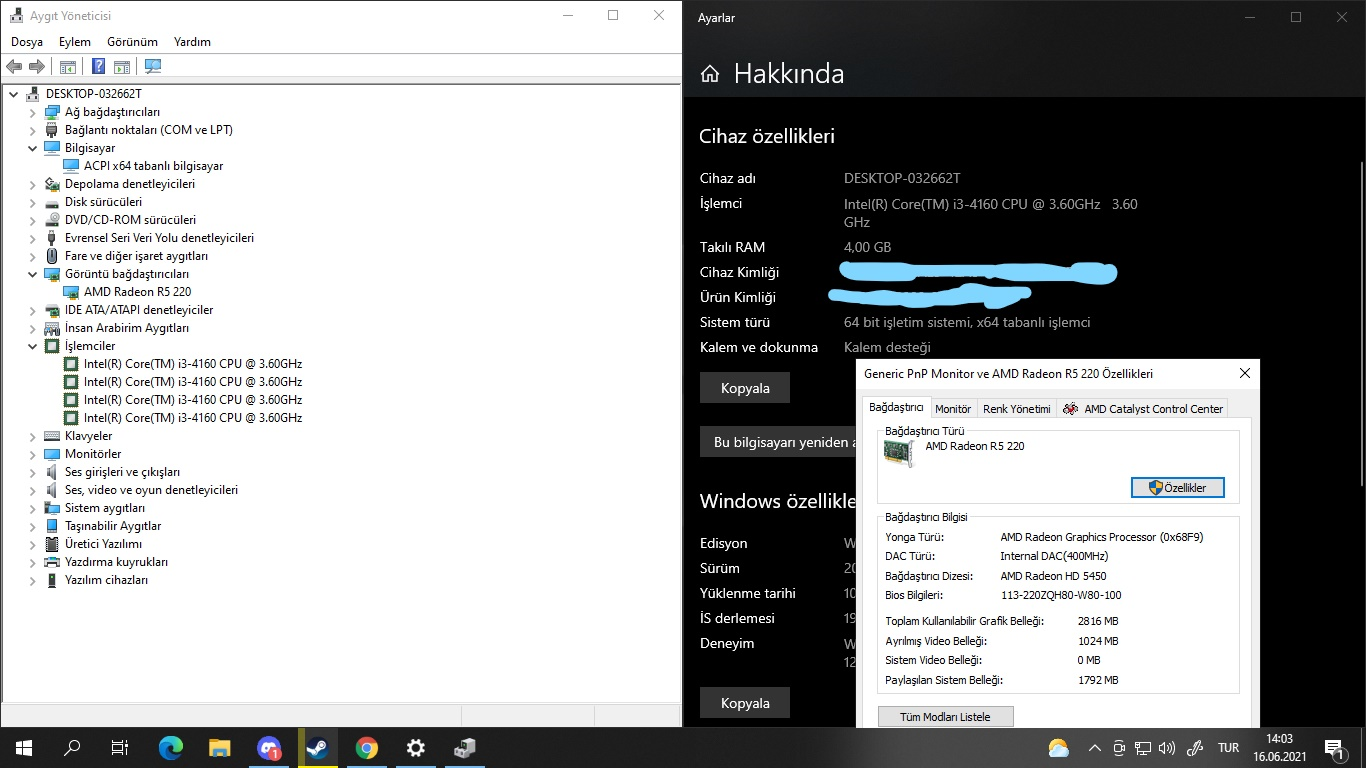This screenshot has height=768, width=1366.
Task: Click the weather icon in system tray
Action: [x=1058, y=748]
